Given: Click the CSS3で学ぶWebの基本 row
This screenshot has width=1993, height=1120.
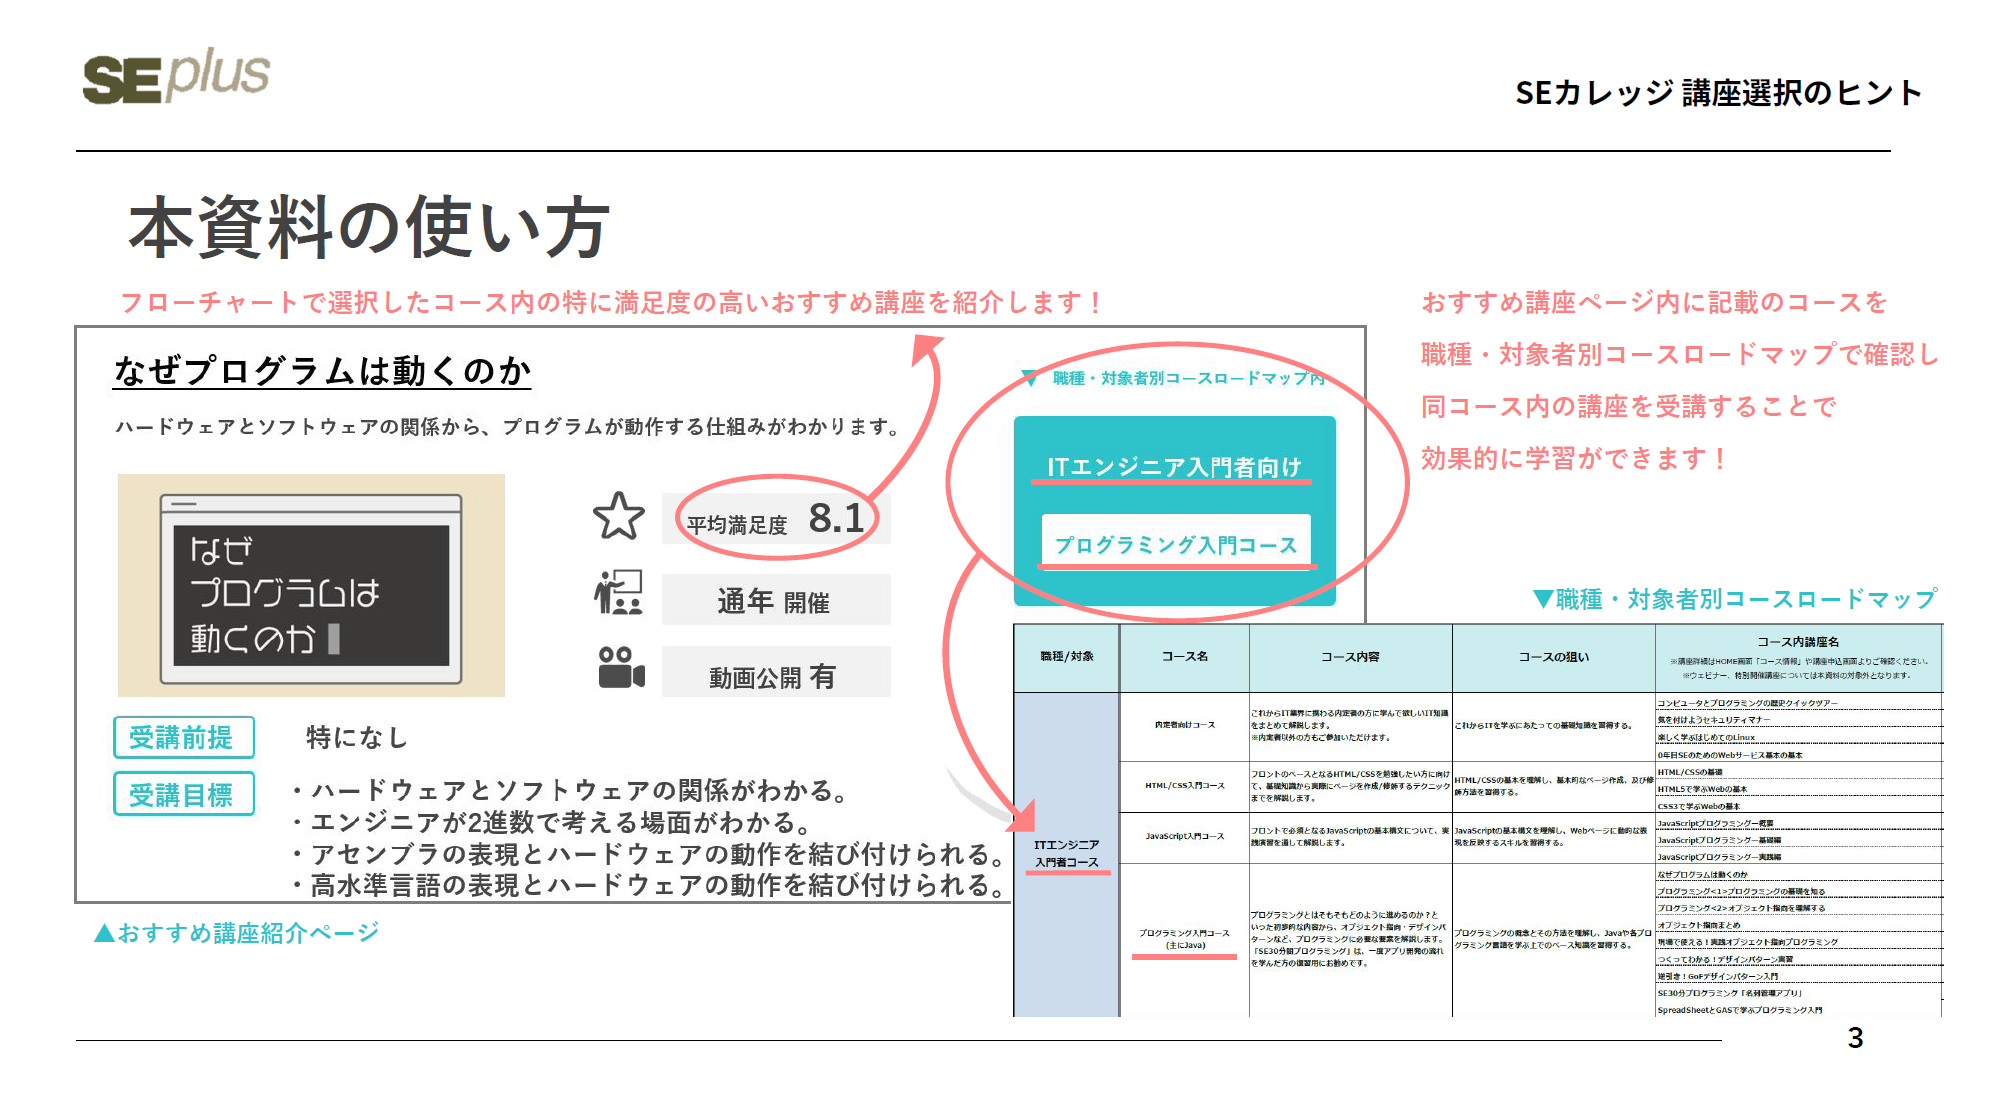Looking at the screenshot, I should [x=1799, y=806].
